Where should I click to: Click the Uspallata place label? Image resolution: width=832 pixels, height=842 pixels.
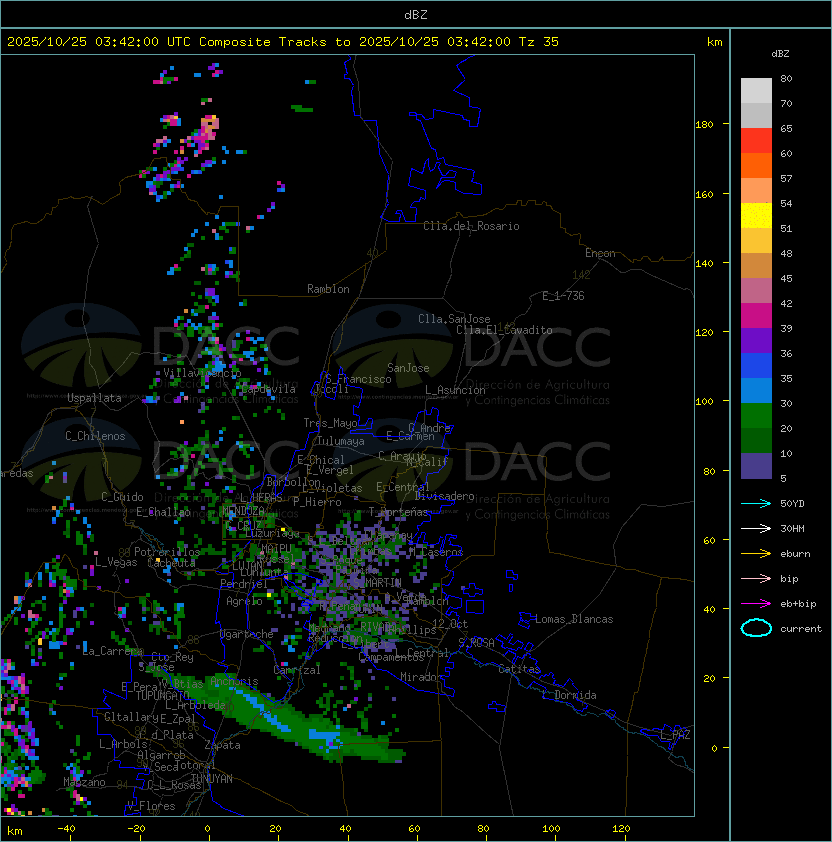[x=94, y=398]
